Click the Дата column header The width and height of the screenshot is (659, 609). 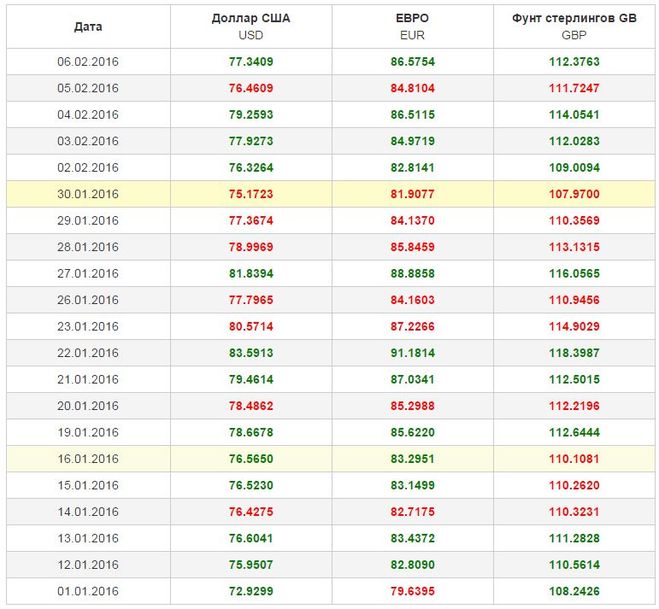click(x=88, y=26)
